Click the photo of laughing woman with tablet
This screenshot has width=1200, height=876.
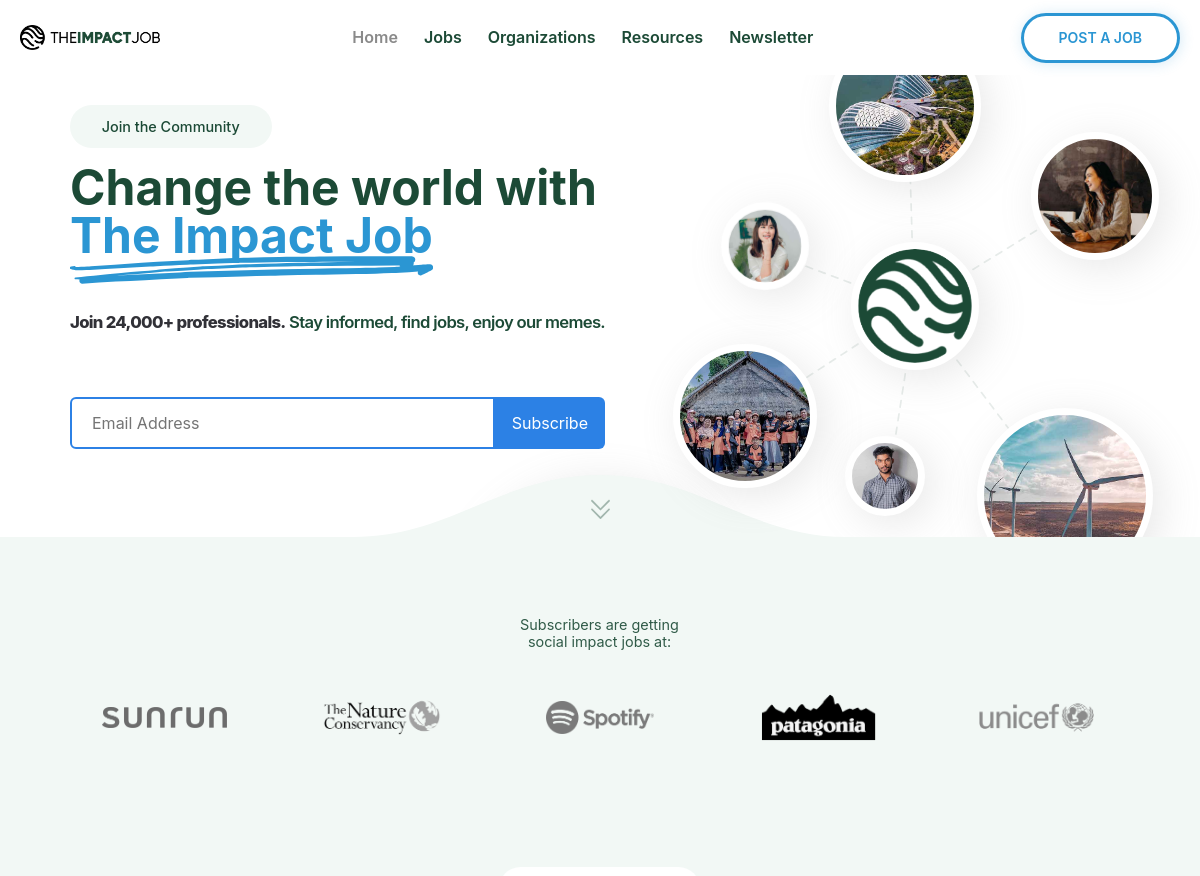point(1095,196)
